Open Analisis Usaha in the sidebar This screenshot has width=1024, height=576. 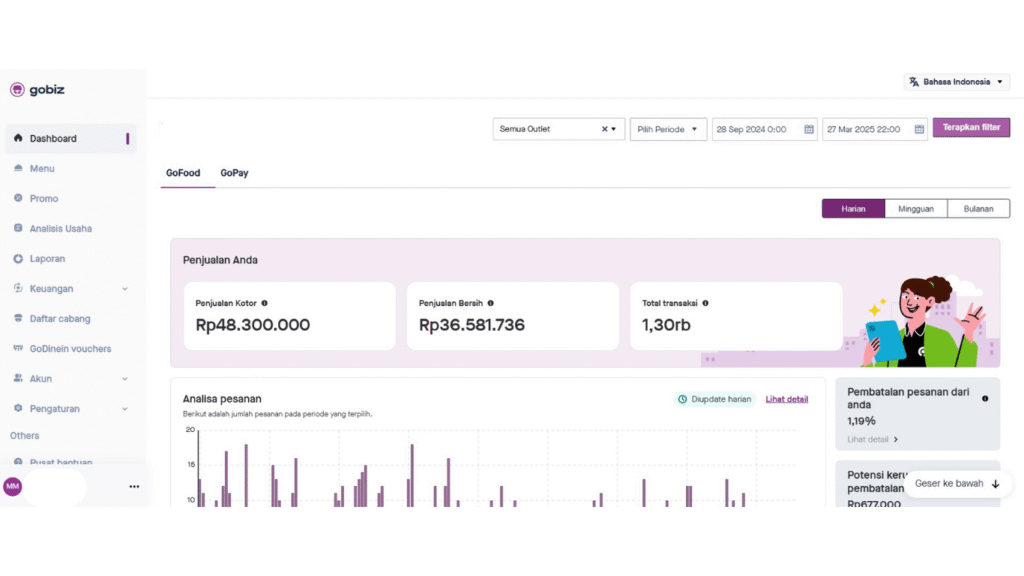[x=60, y=229]
